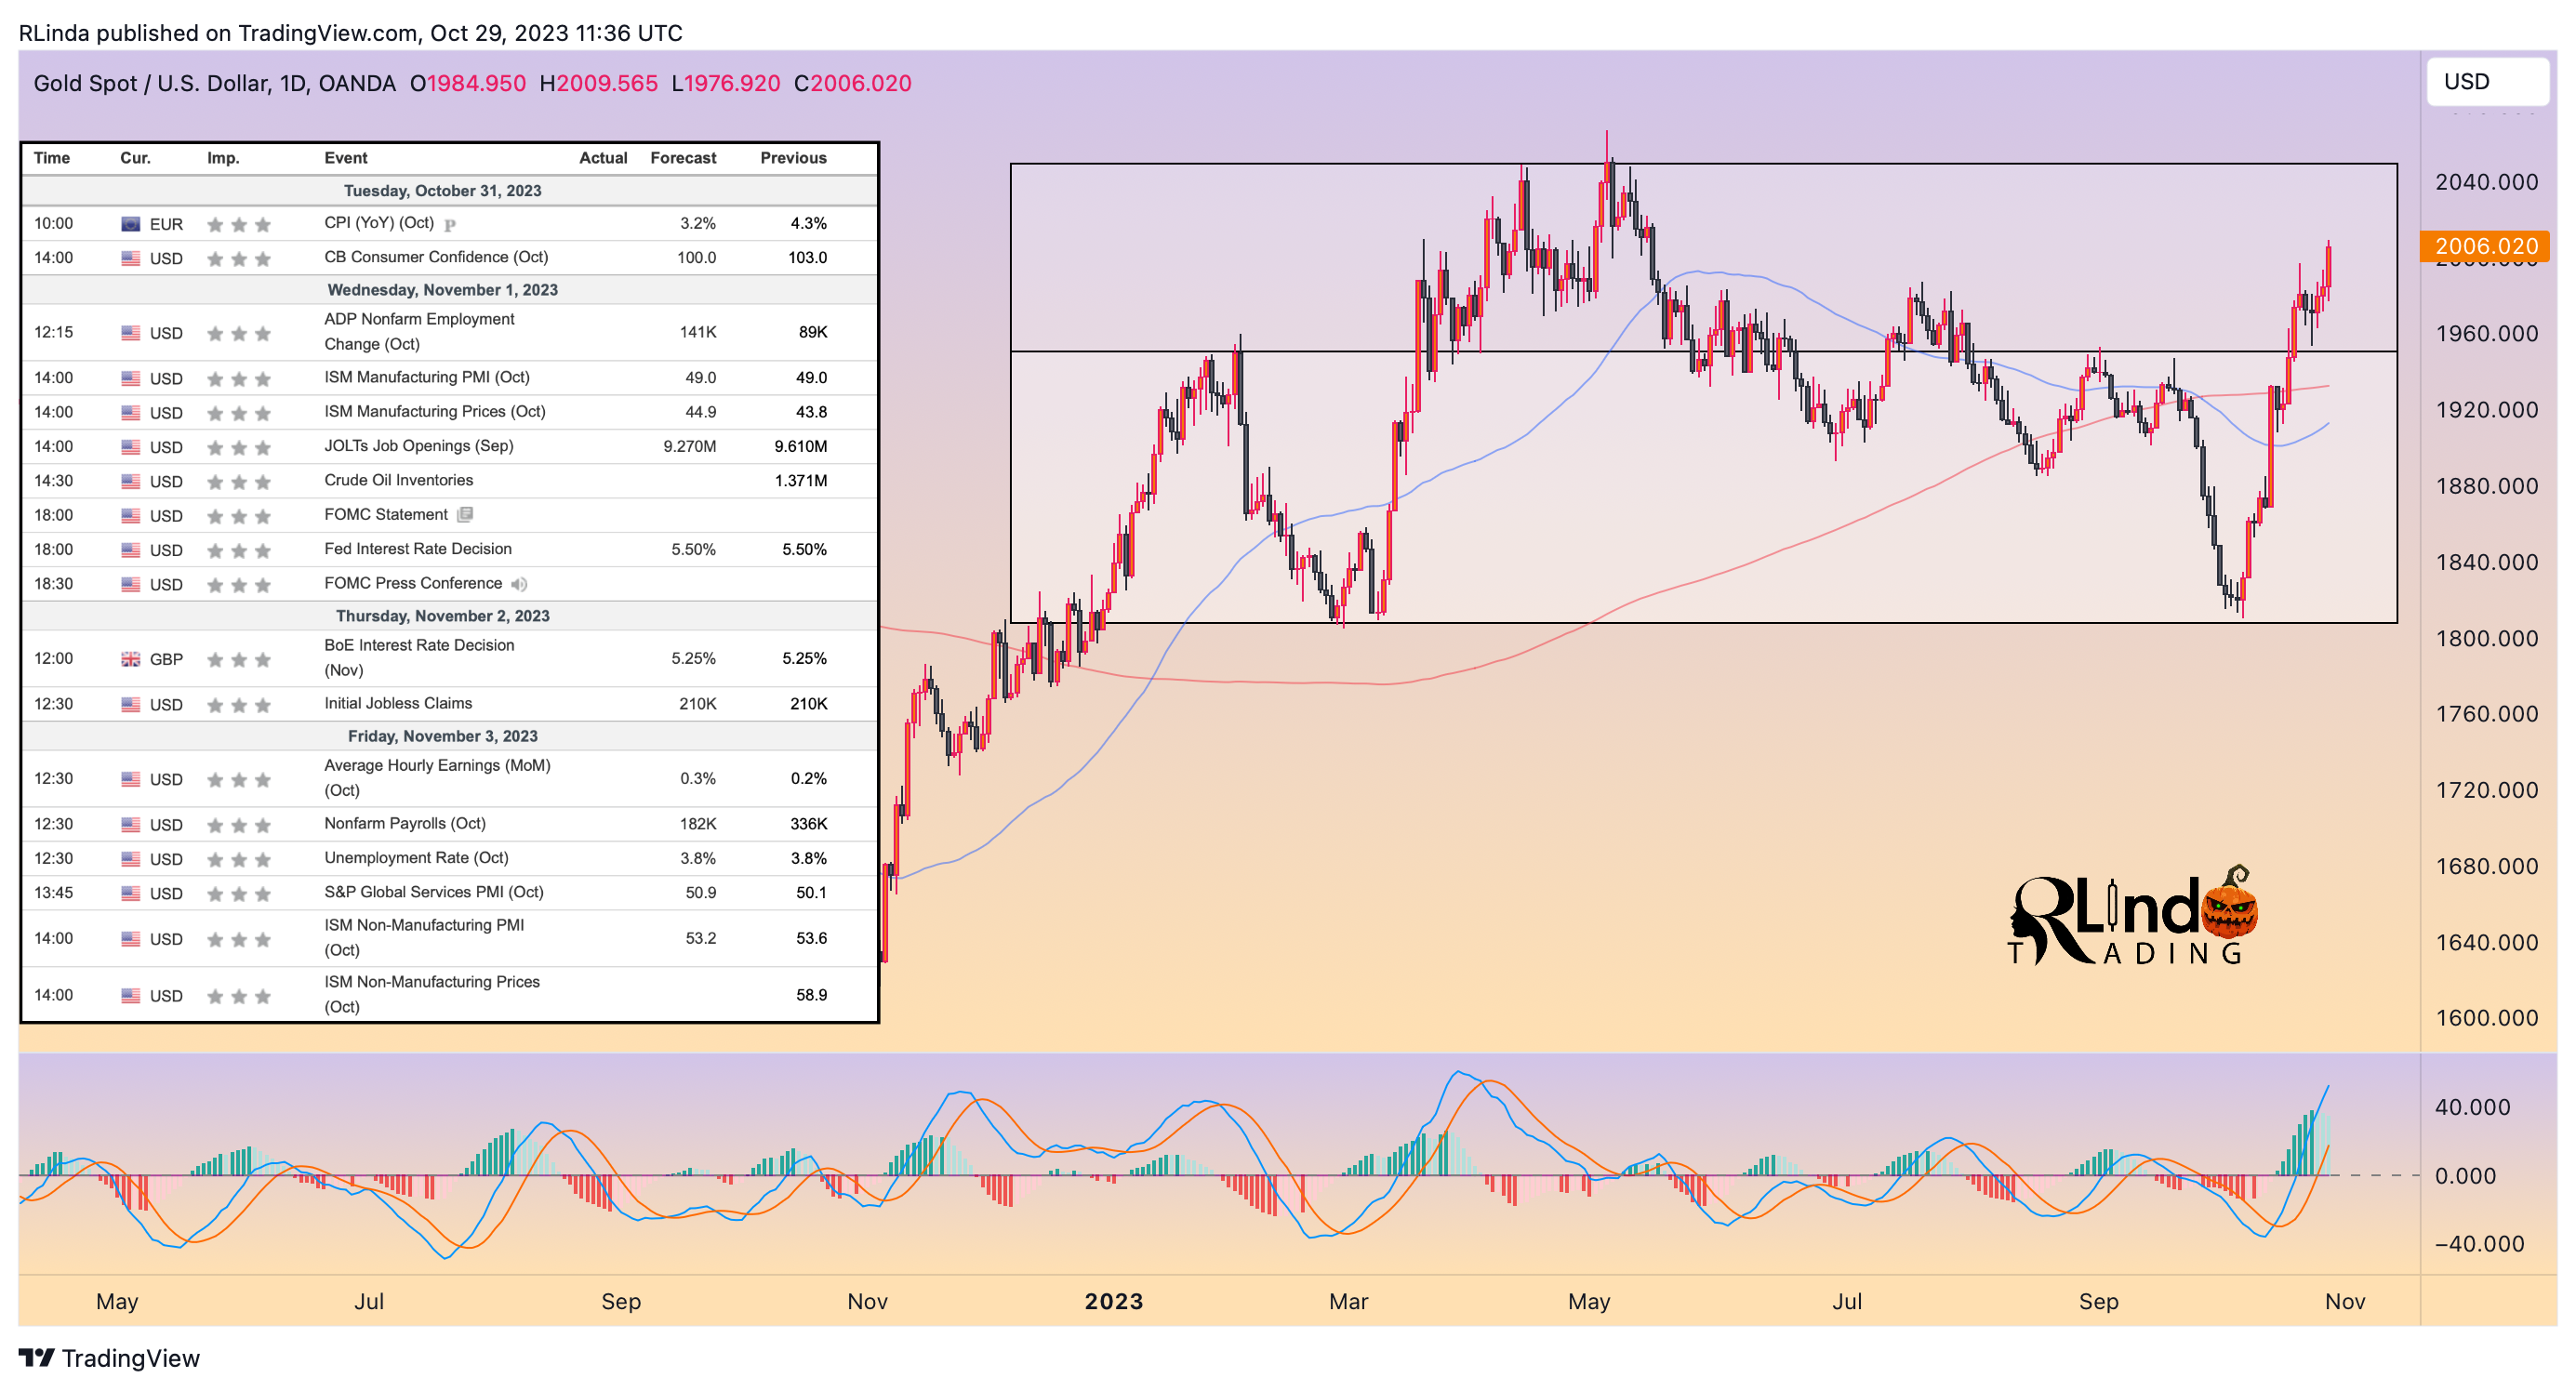
Task: Click the Thursday, November 2, 2023 date header
Action: (443, 616)
